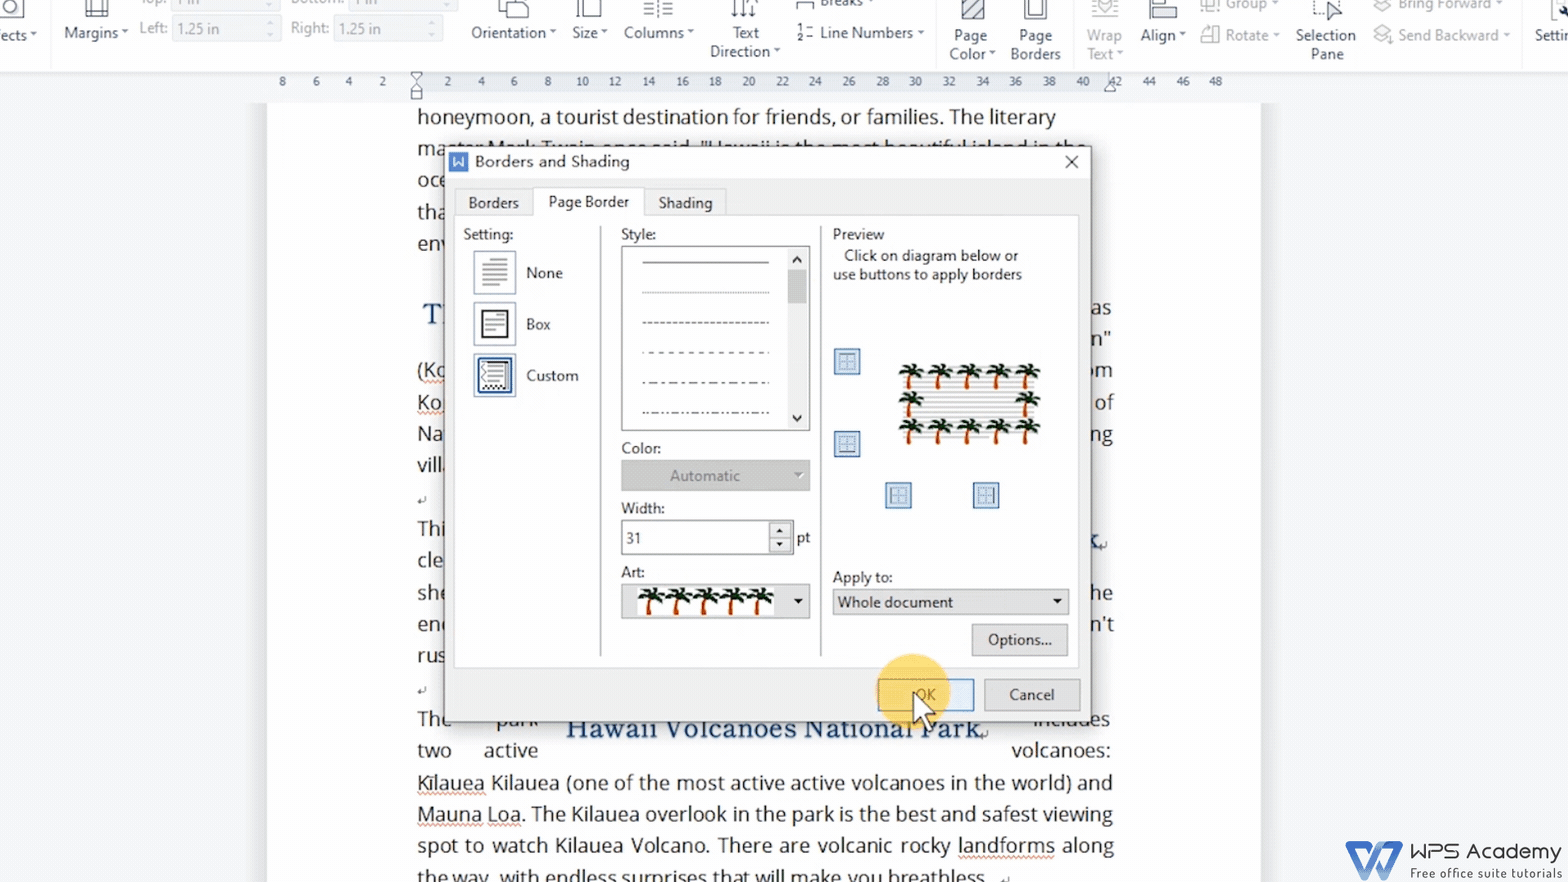Viewport: 1568px width, 882px height.
Task: Open the Wrap Text menu
Action: tap(1104, 32)
